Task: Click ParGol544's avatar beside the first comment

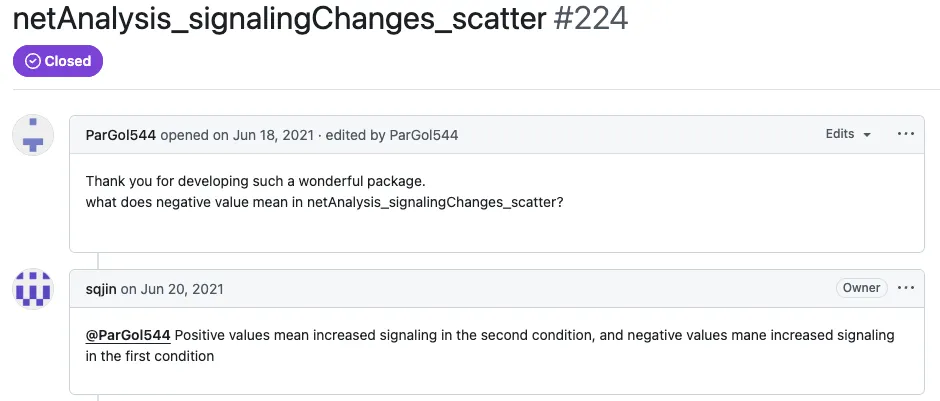Action: pyautogui.click(x=32, y=135)
